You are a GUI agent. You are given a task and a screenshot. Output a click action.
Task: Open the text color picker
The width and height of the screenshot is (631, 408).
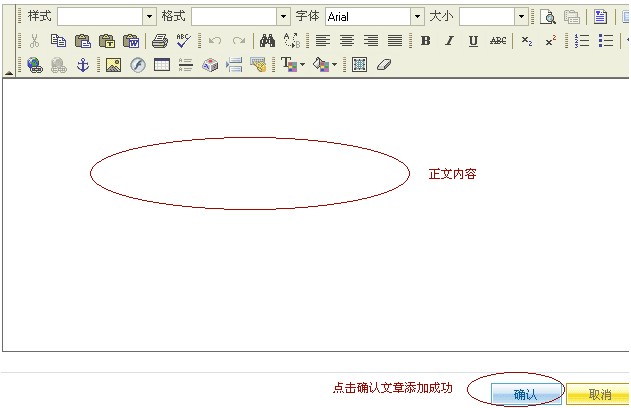tap(291, 65)
